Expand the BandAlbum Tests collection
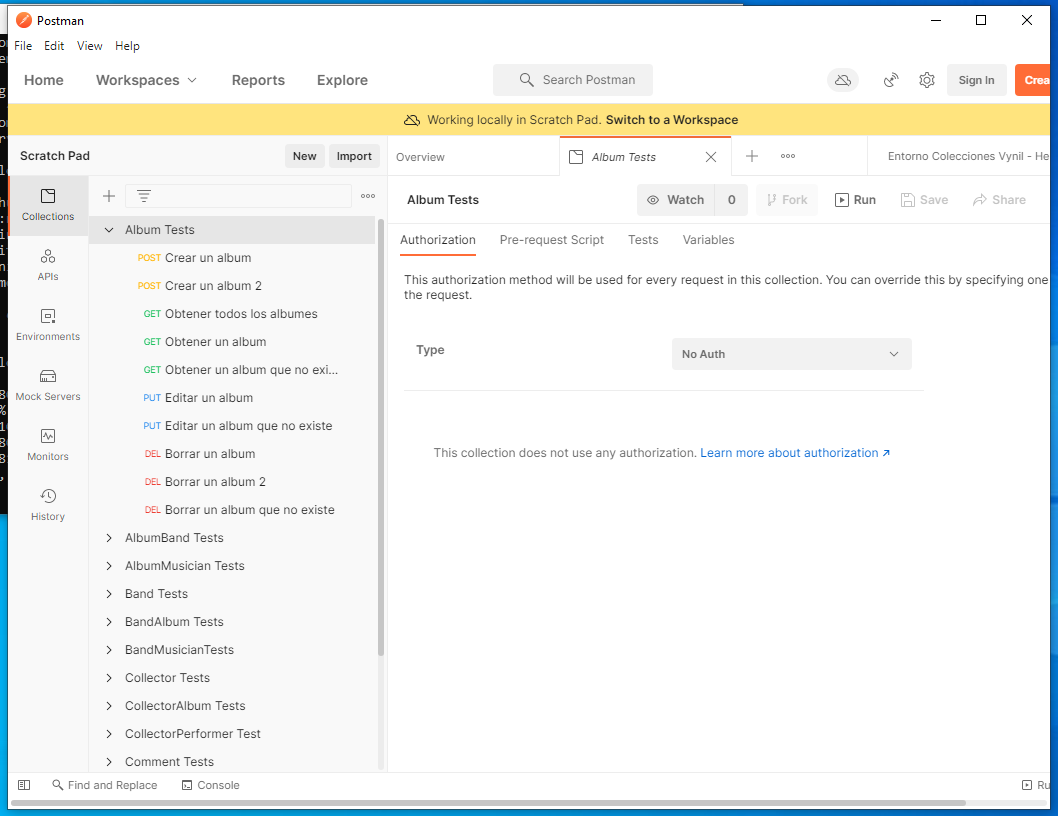Screen dimensions: 1058x816 [109, 622]
